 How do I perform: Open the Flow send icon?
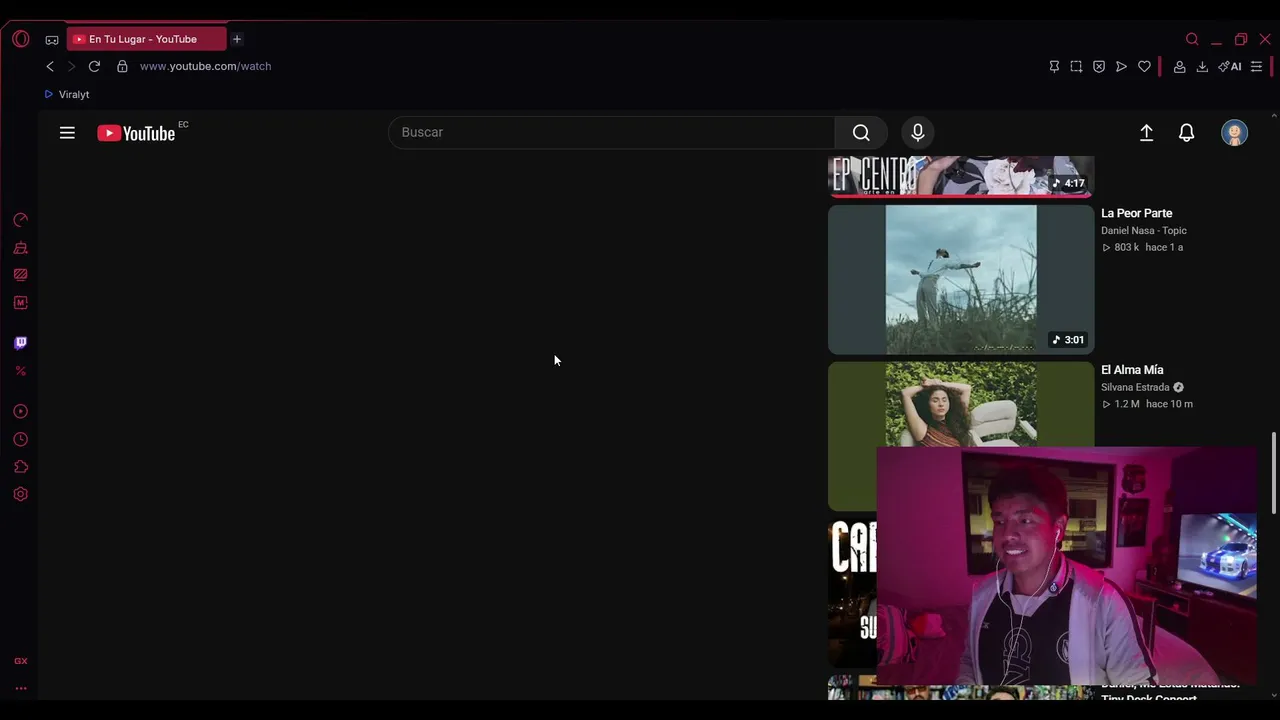coord(1121,67)
